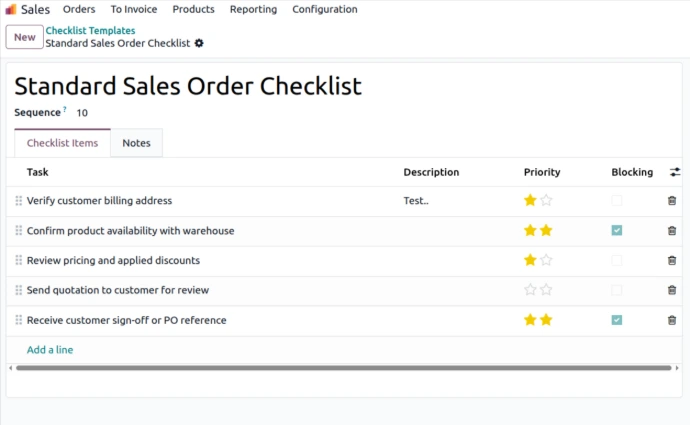
Task: Uncheck Blocking for Confirm product availability
Action: pyautogui.click(x=617, y=231)
